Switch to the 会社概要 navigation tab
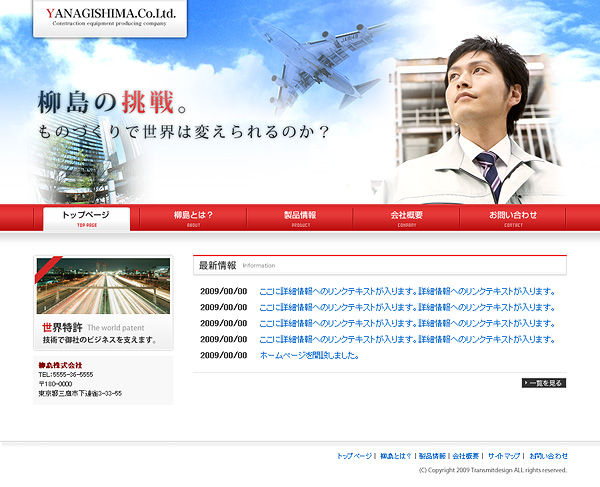This screenshot has width=600, height=487. pos(406,217)
